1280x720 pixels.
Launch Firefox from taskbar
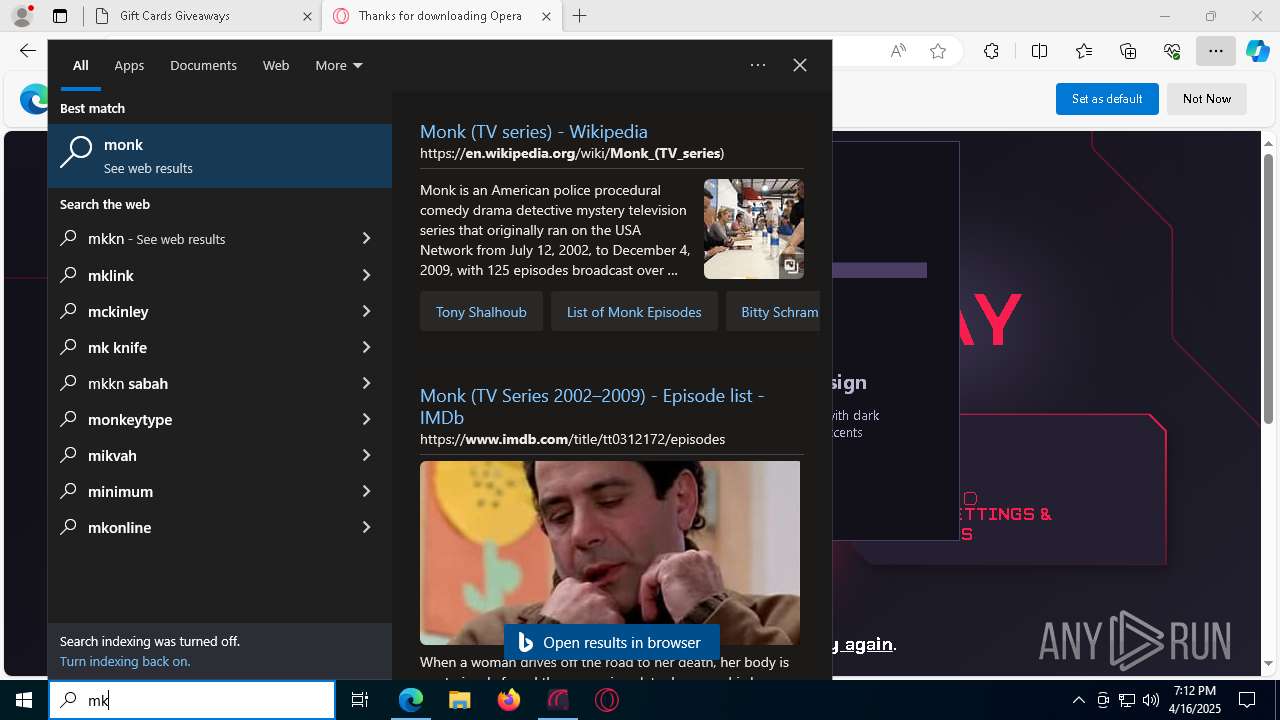[509, 700]
